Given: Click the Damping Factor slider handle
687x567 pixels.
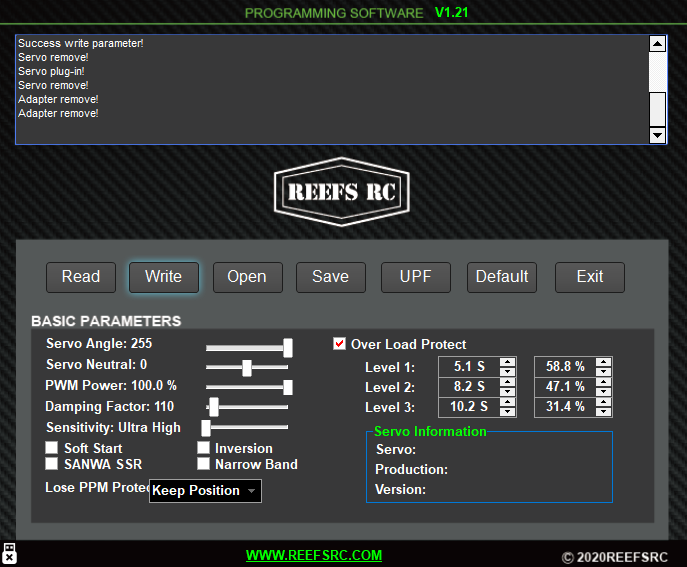Looking at the screenshot, I should 214,407.
